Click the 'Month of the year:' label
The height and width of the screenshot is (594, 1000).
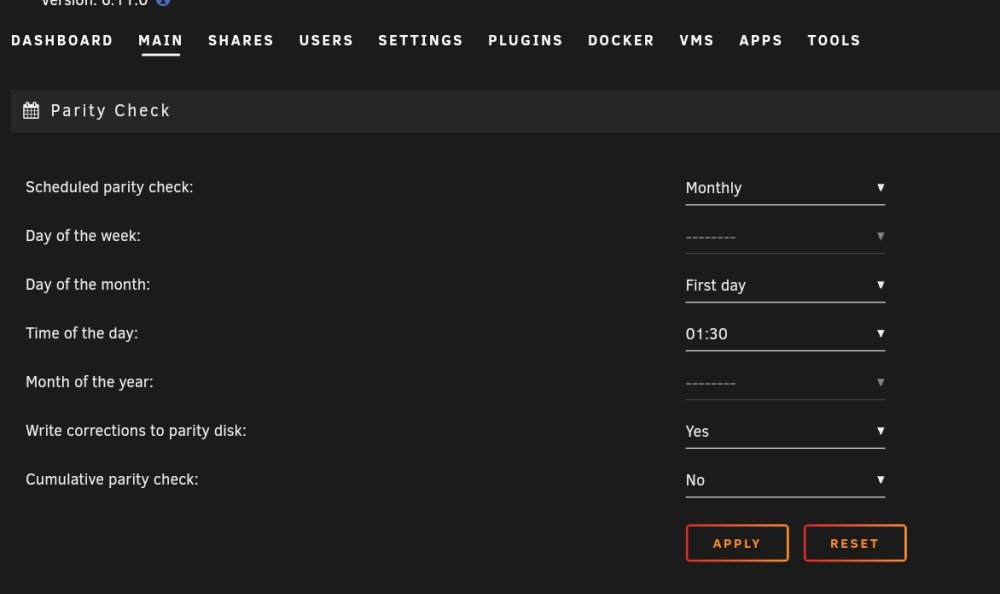tap(89, 382)
